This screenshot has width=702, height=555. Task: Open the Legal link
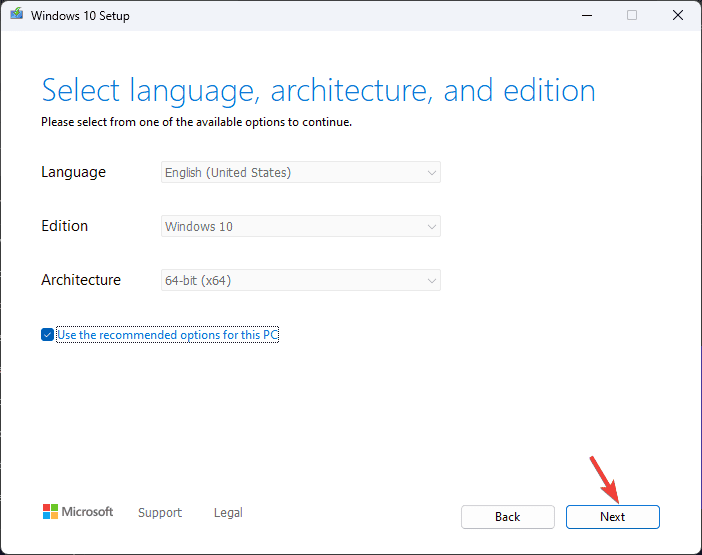pos(228,512)
